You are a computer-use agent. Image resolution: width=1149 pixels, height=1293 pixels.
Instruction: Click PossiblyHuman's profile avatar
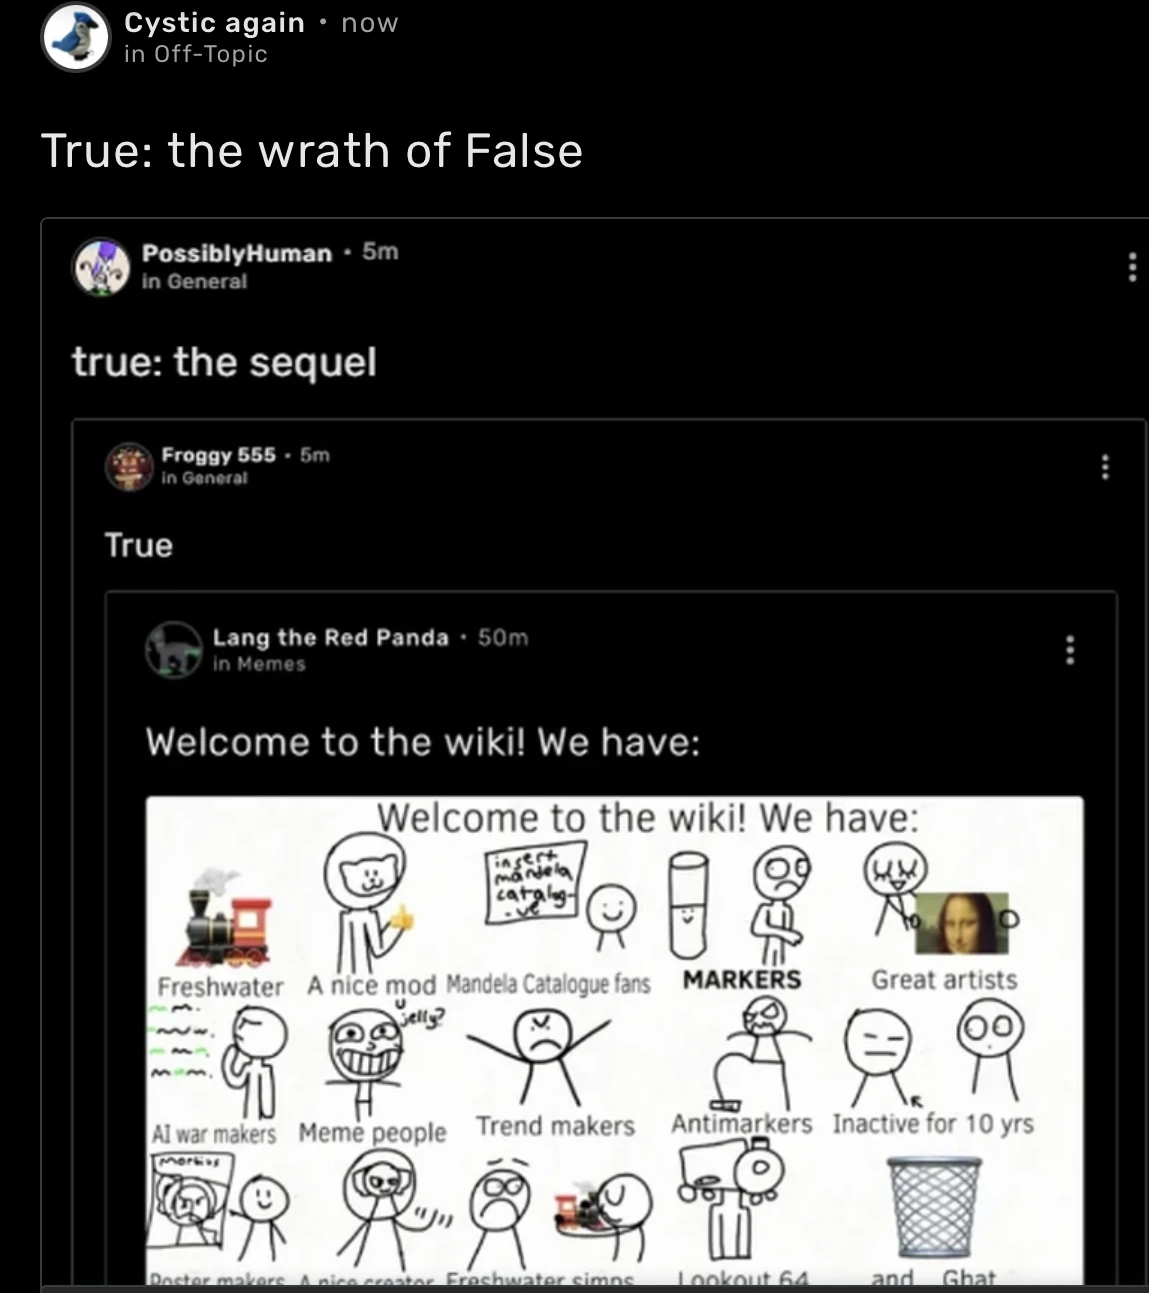[x=100, y=266]
